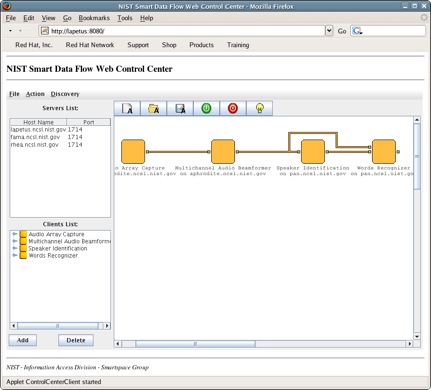The height and width of the screenshot is (390, 431).
Task: Click the Clients List scroll left arrow
Action: [x=14, y=326]
